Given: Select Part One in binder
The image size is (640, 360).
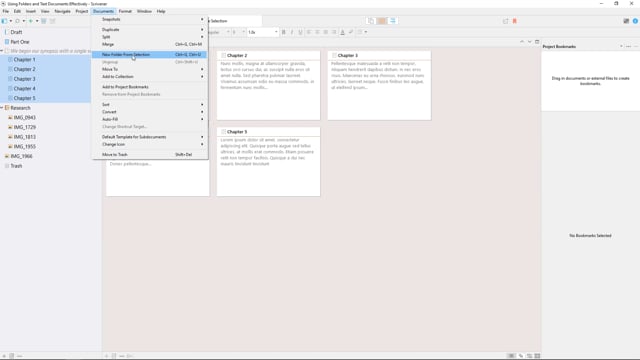Looking at the screenshot, I should click(x=20, y=42).
